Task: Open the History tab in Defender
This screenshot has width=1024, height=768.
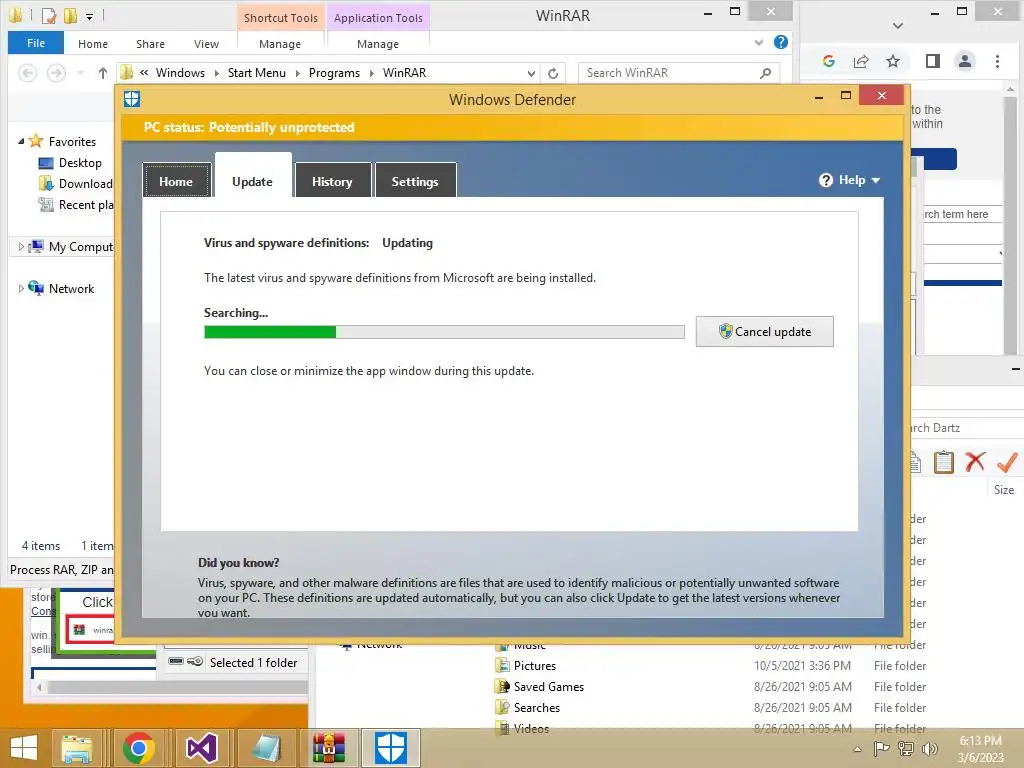Action: click(x=332, y=181)
